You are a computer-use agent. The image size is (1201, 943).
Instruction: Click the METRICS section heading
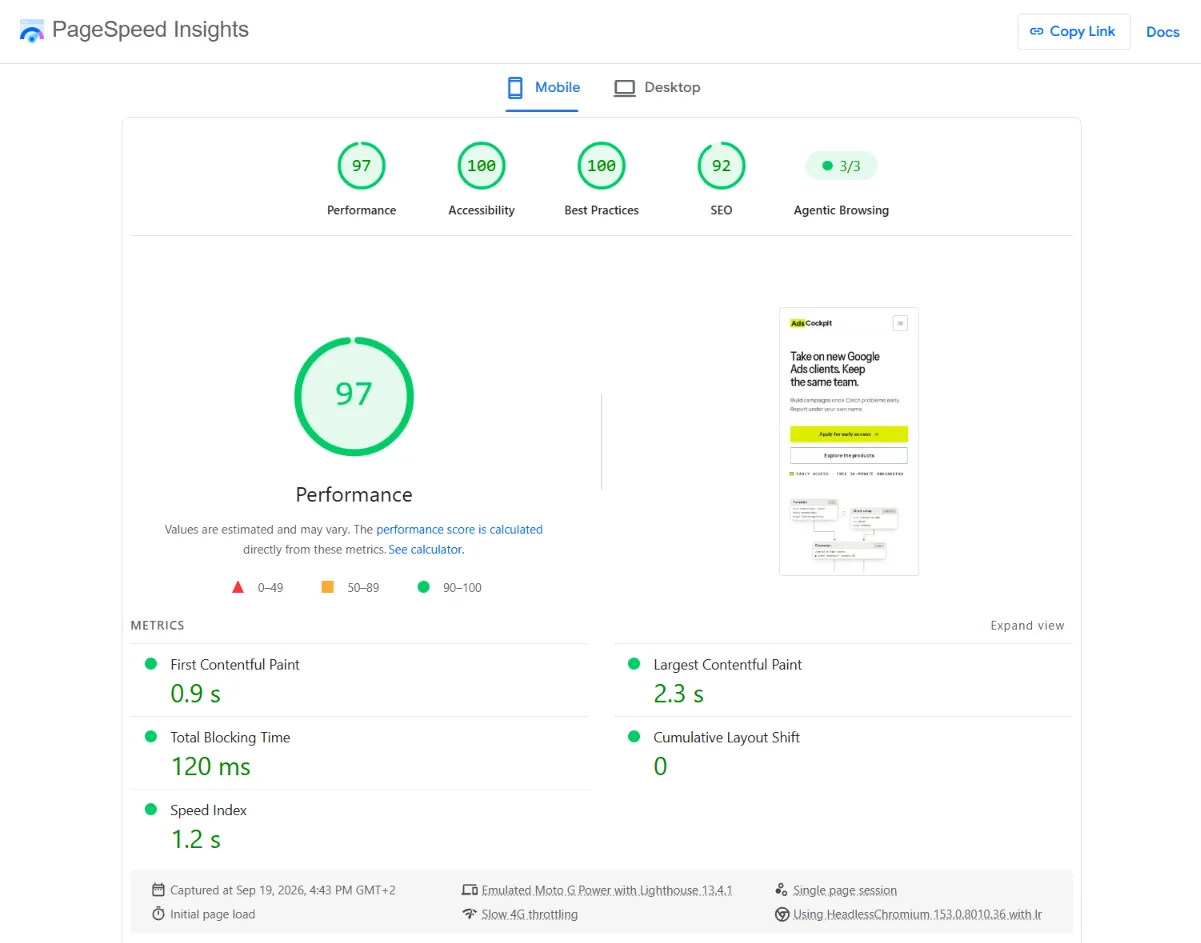tap(157, 626)
